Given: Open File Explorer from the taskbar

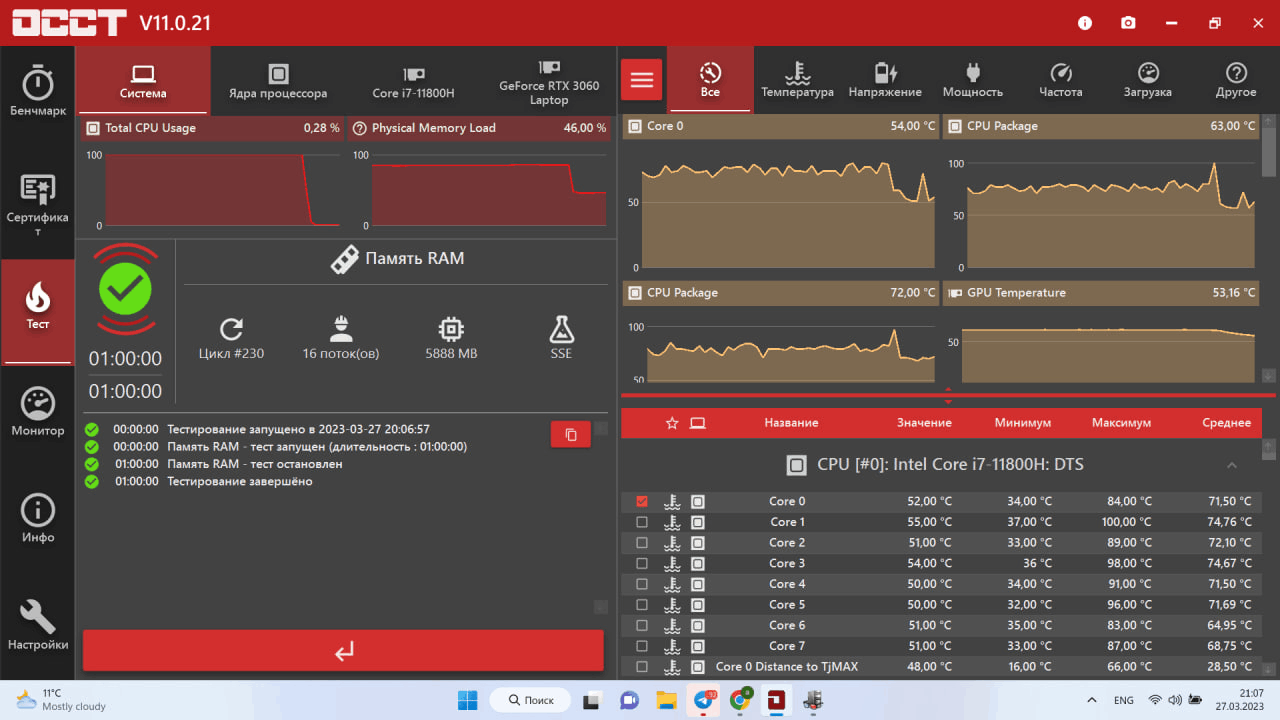Looking at the screenshot, I should point(667,700).
